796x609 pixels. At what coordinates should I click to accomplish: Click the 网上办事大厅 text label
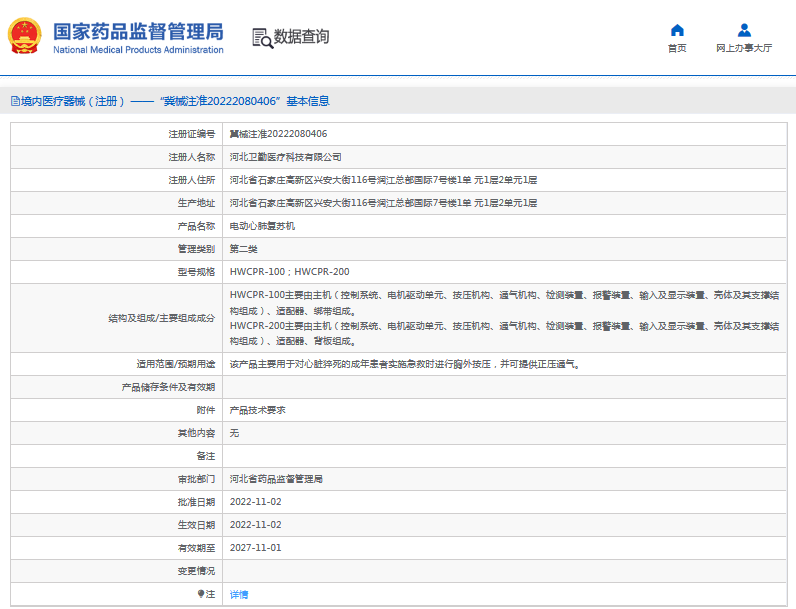[x=744, y=48]
